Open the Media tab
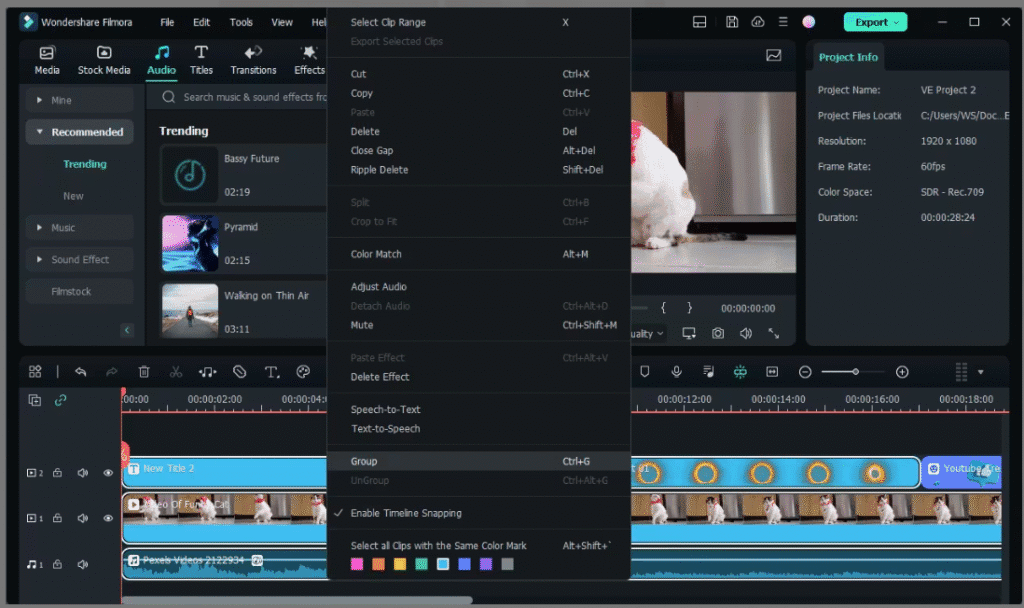The height and width of the screenshot is (608, 1024). (46, 60)
